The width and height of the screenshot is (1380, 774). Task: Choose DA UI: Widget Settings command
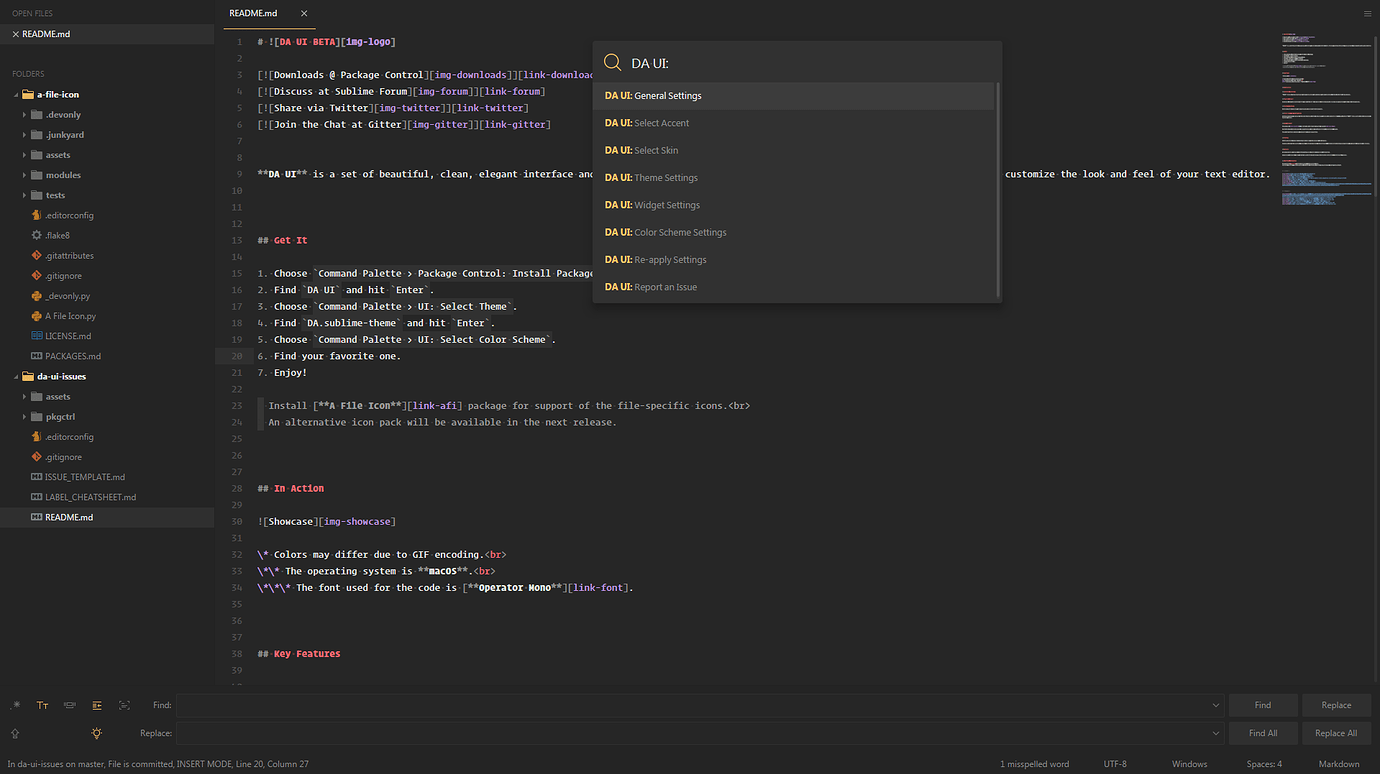click(x=794, y=205)
